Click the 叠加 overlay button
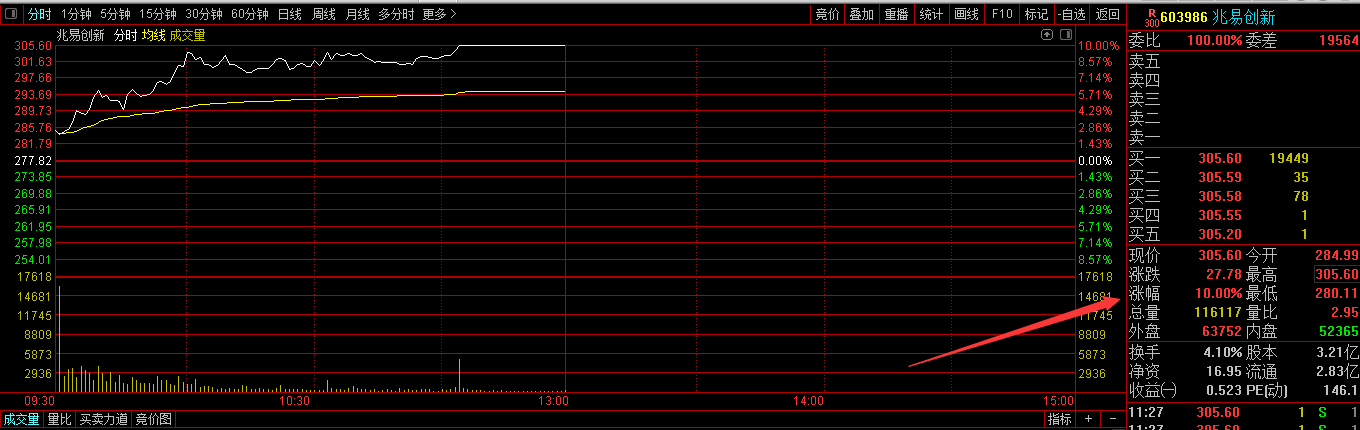The height and width of the screenshot is (430, 1360). point(861,14)
